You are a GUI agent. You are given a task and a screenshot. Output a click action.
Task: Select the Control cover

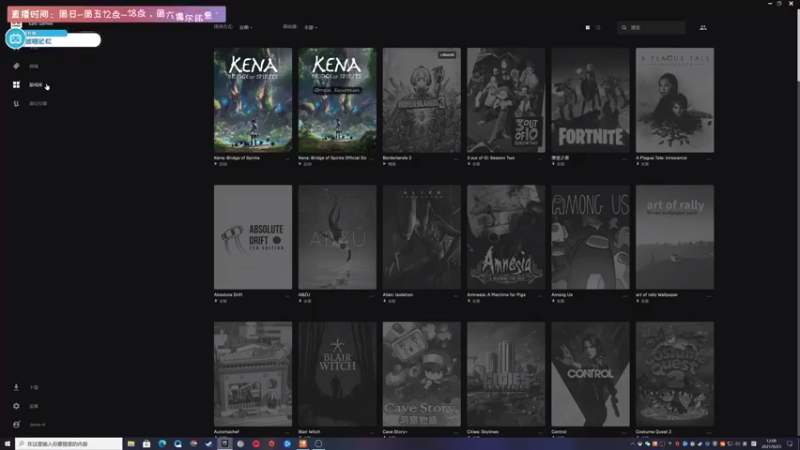[590, 374]
